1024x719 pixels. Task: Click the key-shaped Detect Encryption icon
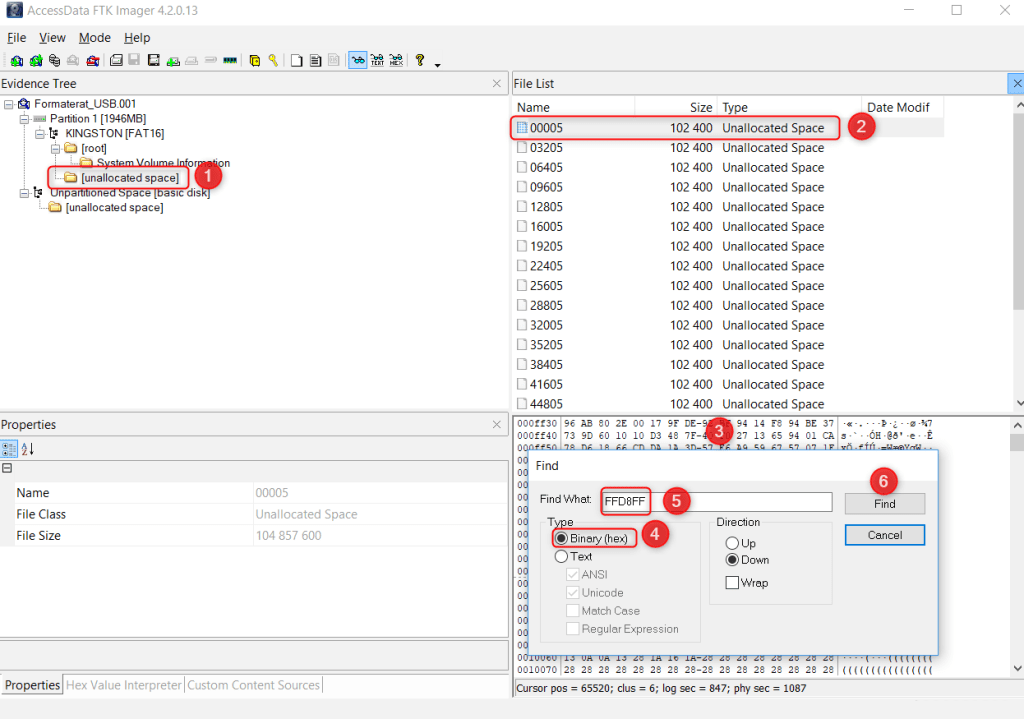pos(272,61)
